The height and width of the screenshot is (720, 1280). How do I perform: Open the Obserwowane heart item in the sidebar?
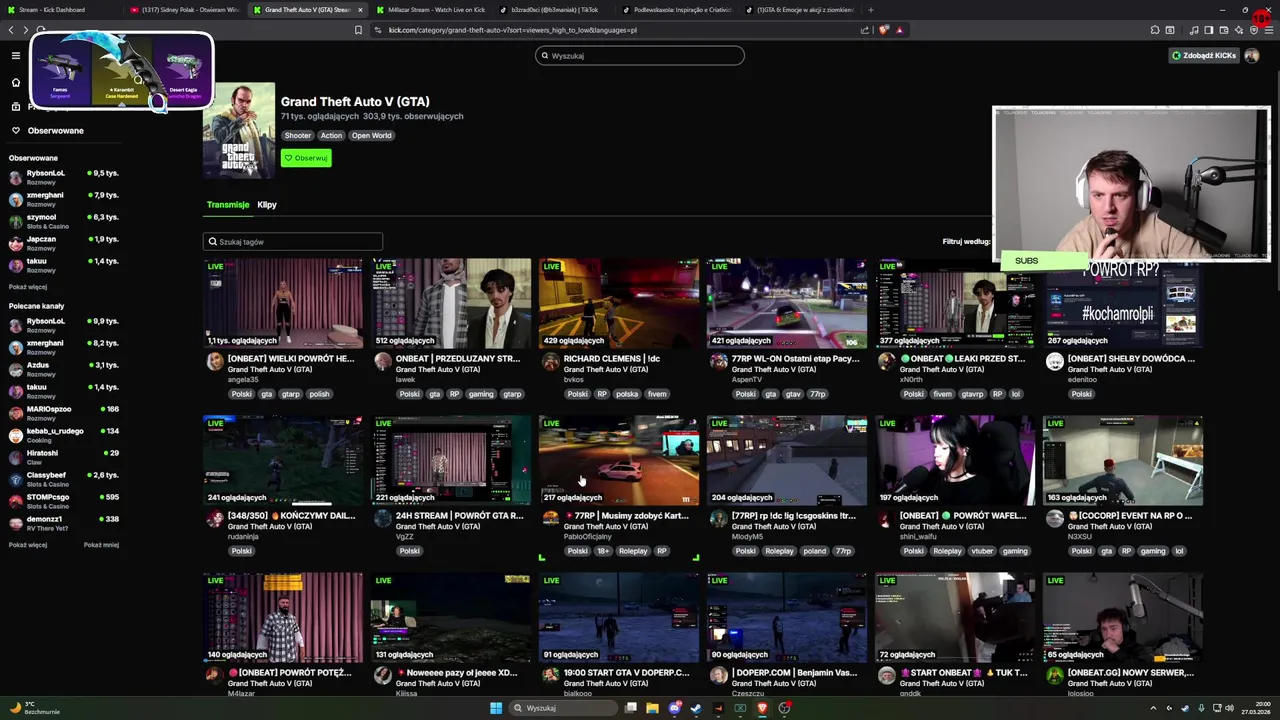pyautogui.click(x=47, y=131)
